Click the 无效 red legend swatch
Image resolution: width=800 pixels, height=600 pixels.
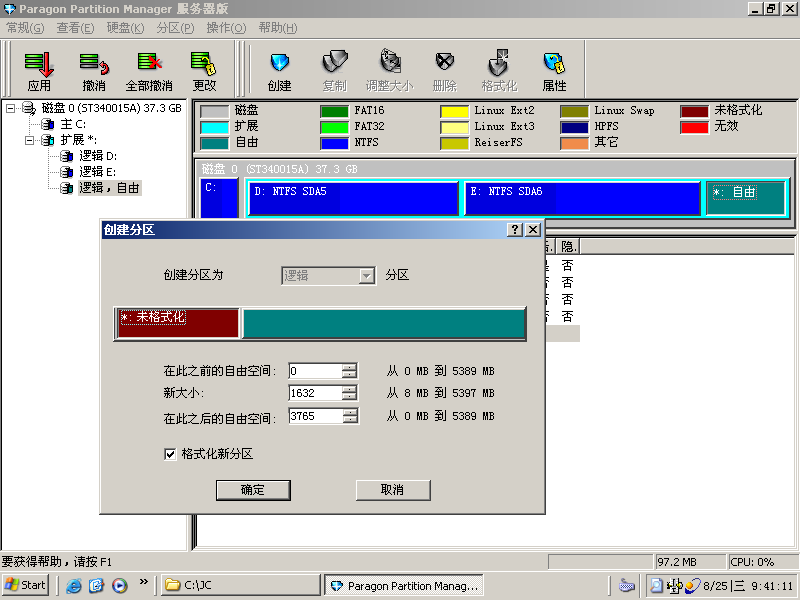(x=694, y=127)
